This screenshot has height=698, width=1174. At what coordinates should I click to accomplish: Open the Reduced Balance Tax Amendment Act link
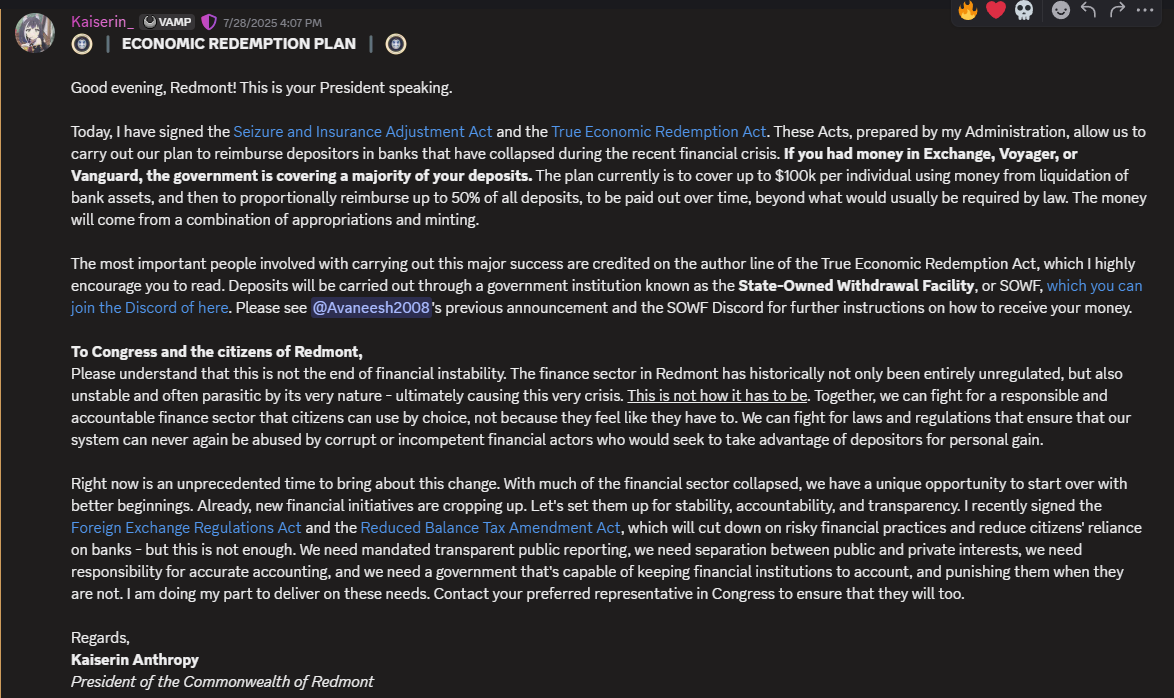(x=491, y=527)
